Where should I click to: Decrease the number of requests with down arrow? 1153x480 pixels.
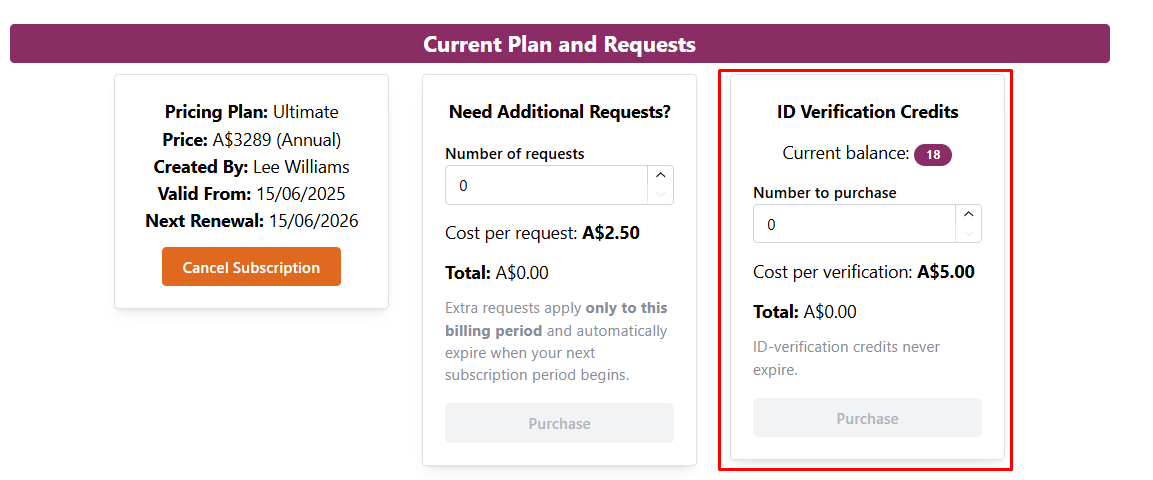(x=660, y=195)
